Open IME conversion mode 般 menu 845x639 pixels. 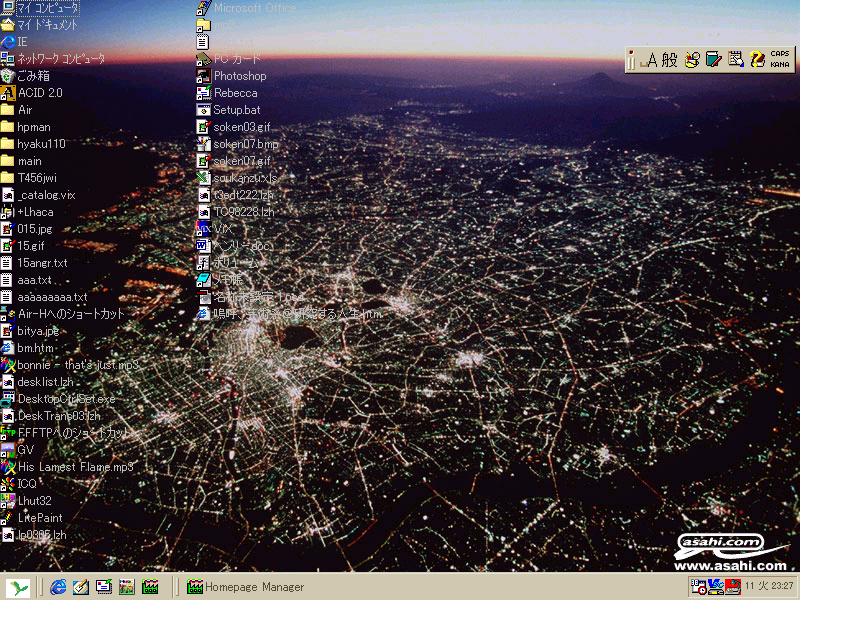click(669, 60)
